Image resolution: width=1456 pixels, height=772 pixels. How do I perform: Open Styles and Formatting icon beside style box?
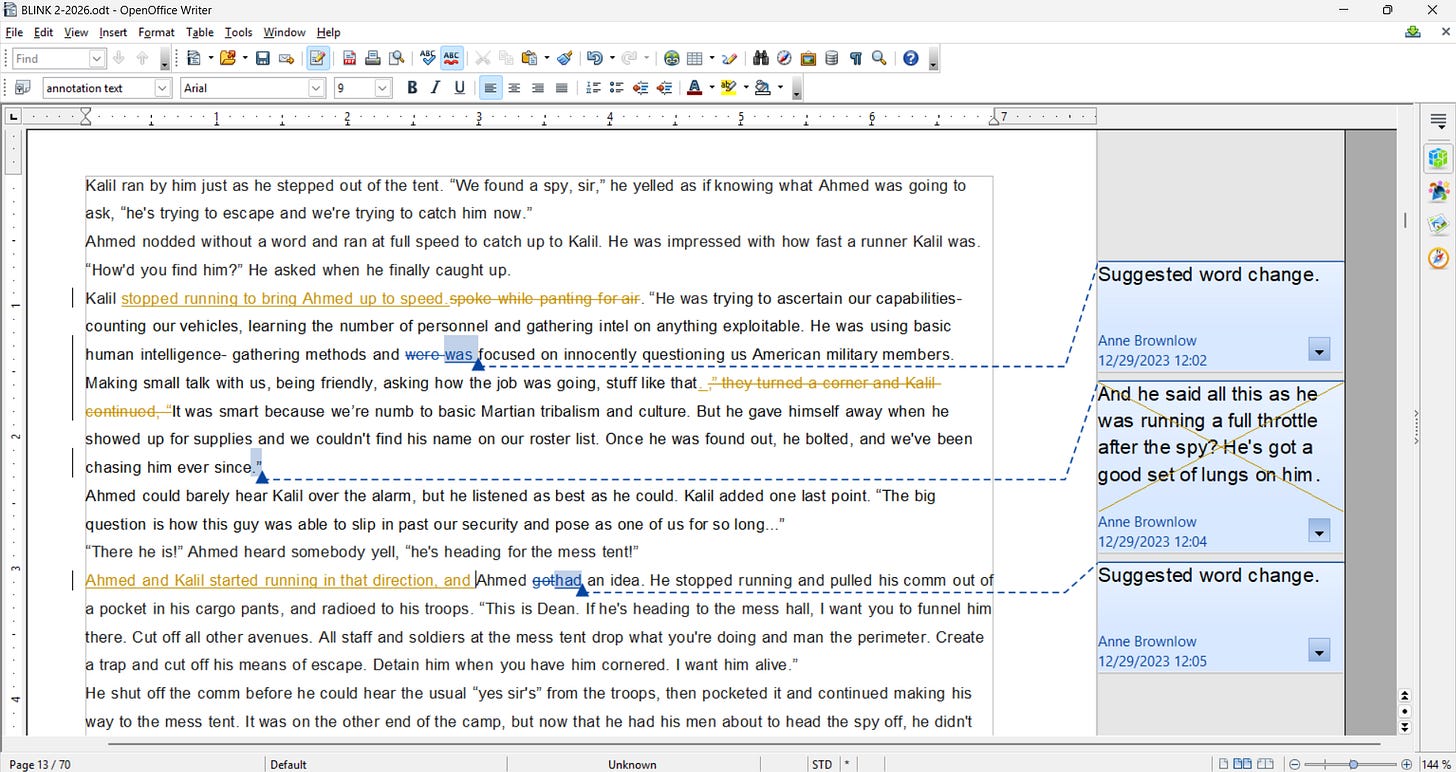[x=22, y=88]
